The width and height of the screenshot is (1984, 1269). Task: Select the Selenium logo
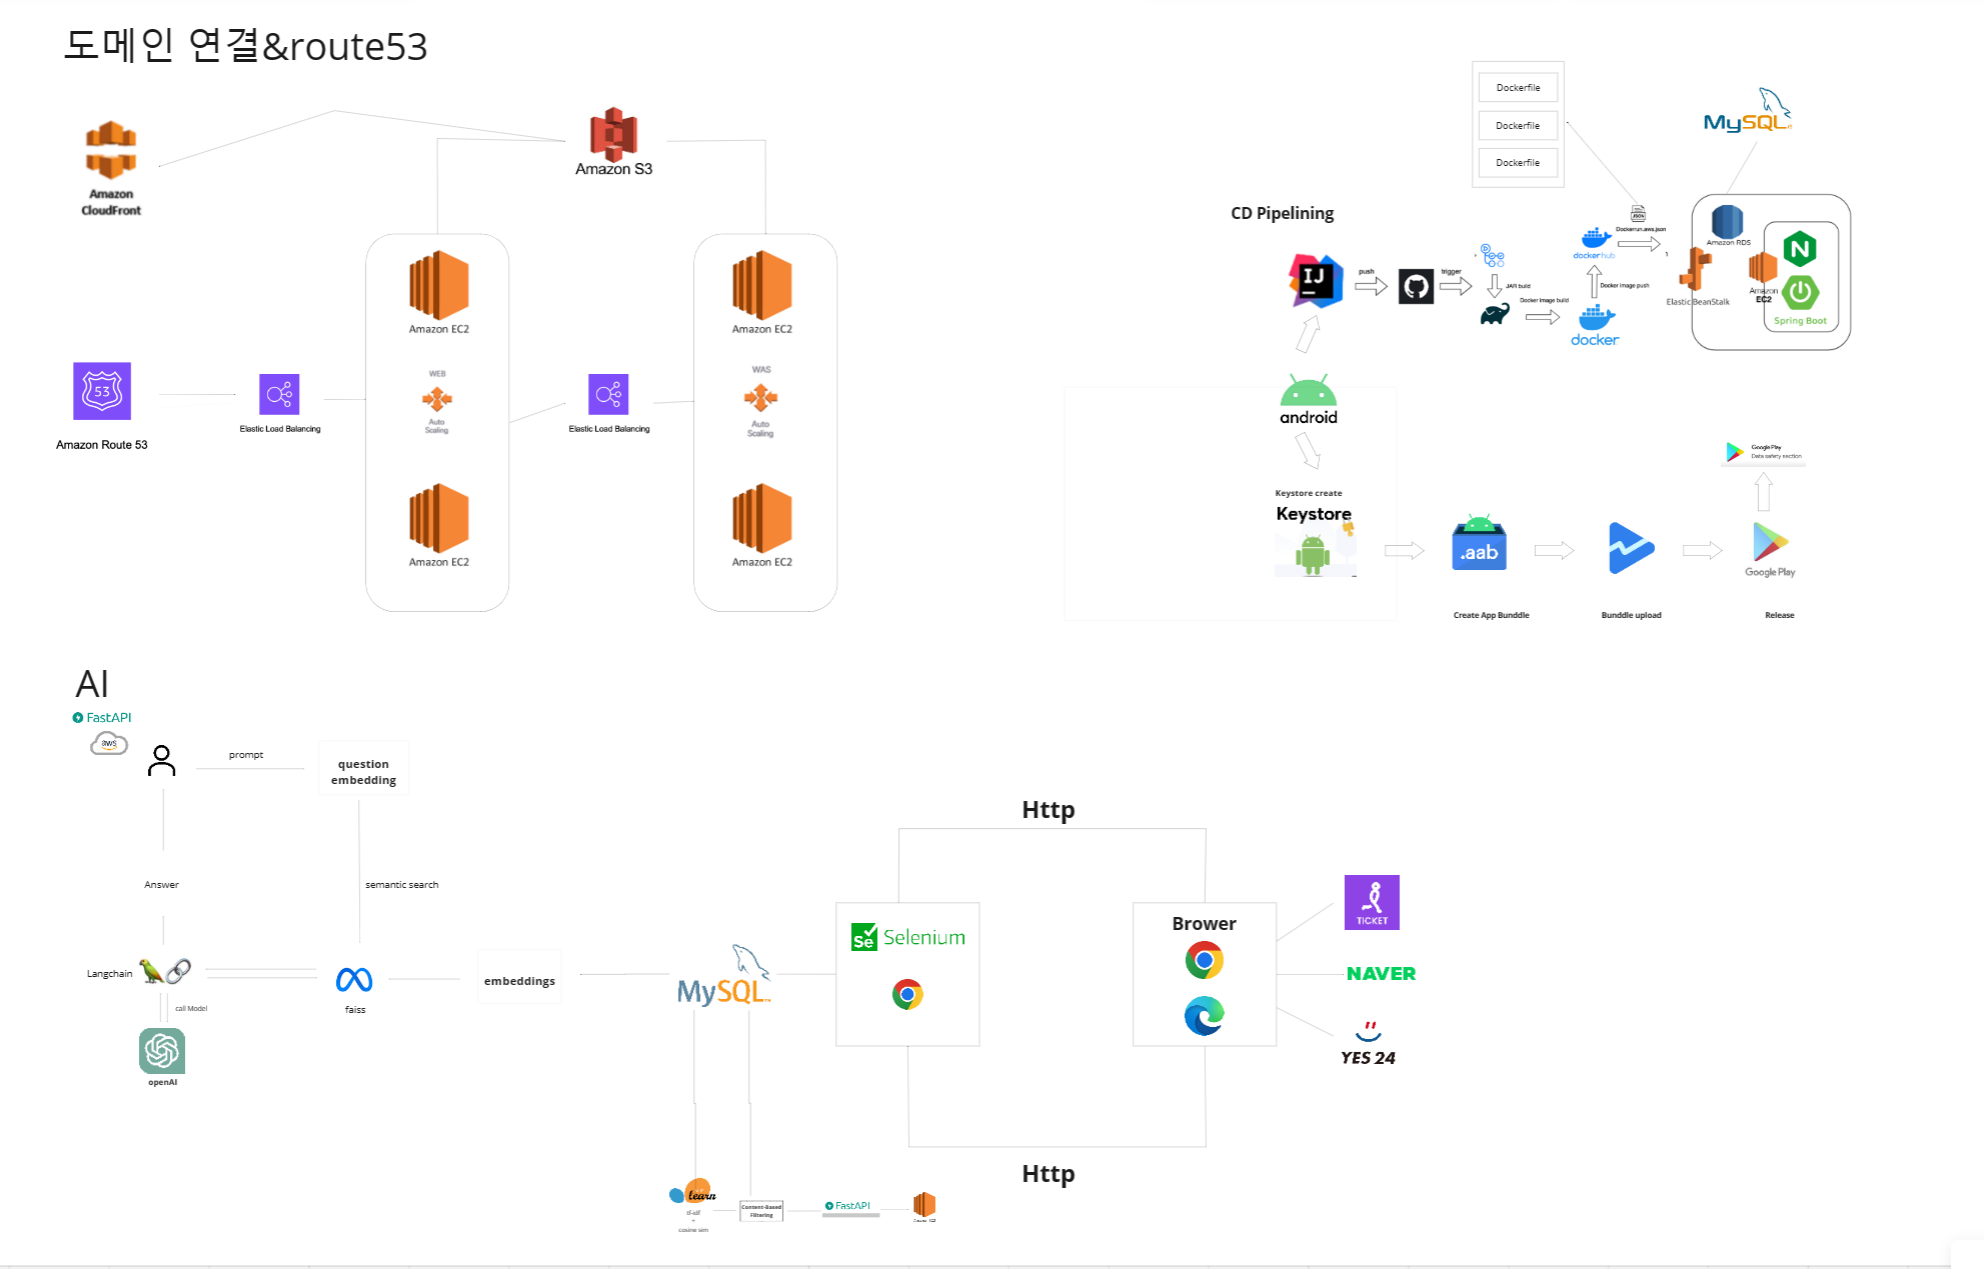pos(908,937)
